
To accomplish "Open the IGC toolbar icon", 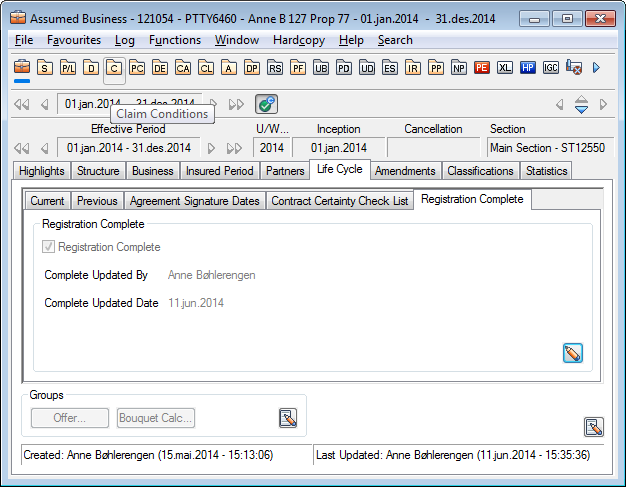I will pos(551,67).
